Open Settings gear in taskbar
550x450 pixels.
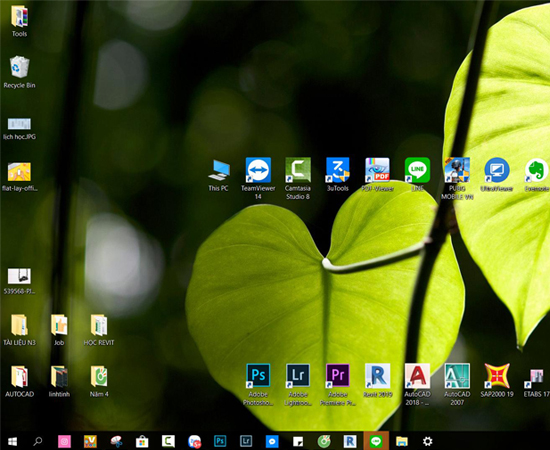[428, 441]
